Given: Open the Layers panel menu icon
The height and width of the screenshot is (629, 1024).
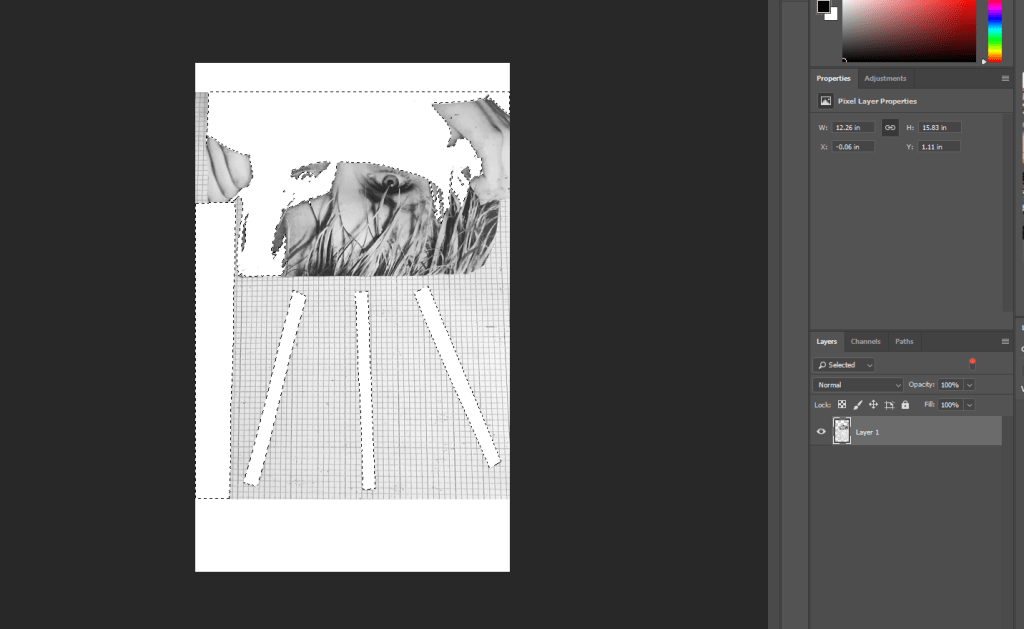Looking at the screenshot, I should click(x=1005, y=341).
